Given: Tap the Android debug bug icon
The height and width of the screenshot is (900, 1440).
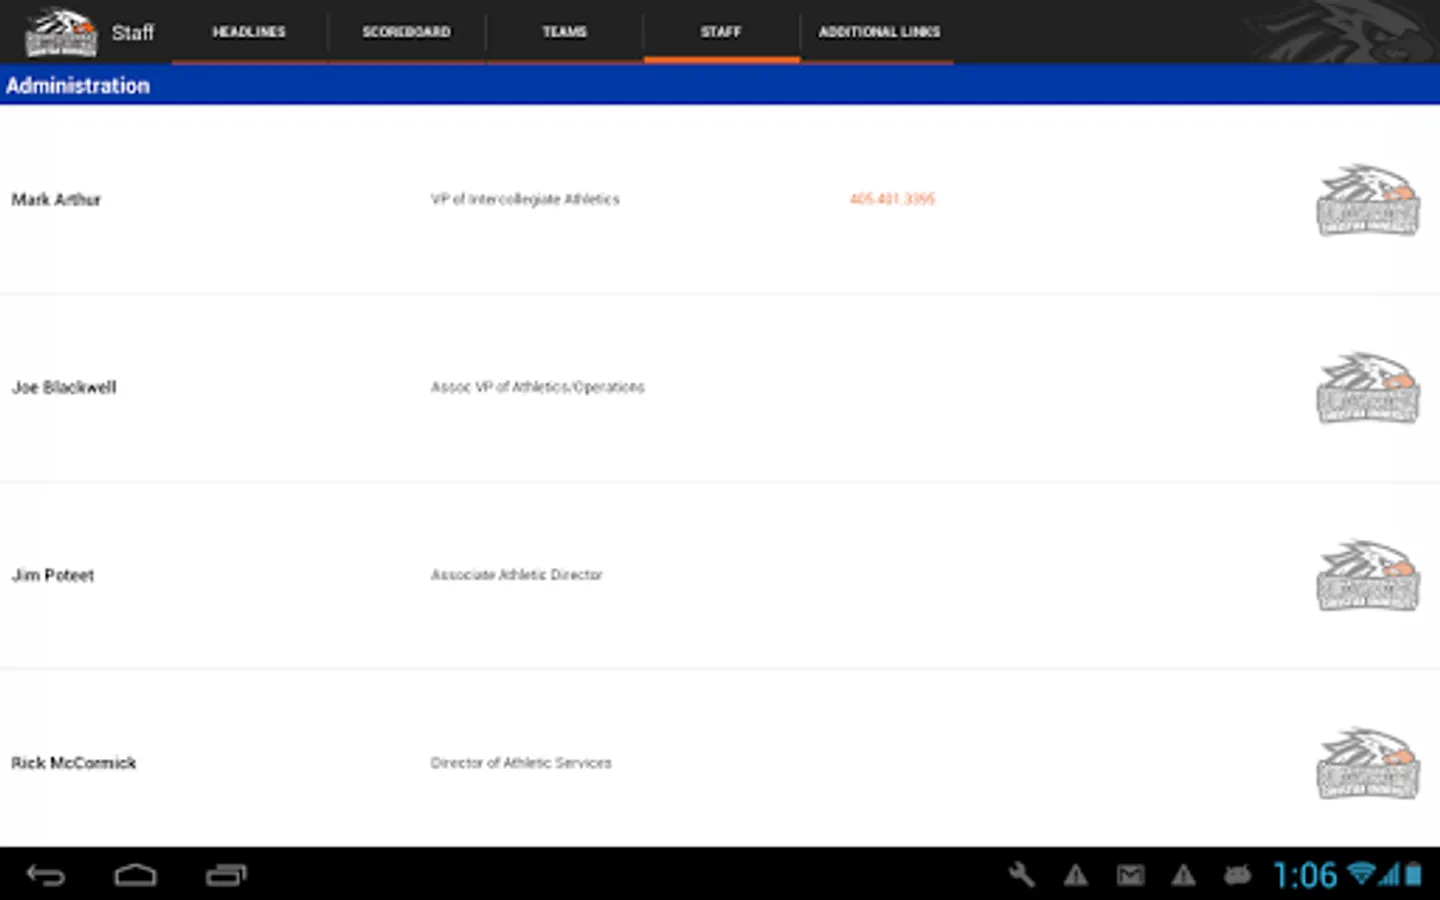Looking at the screenshot, I should 1238,876.
